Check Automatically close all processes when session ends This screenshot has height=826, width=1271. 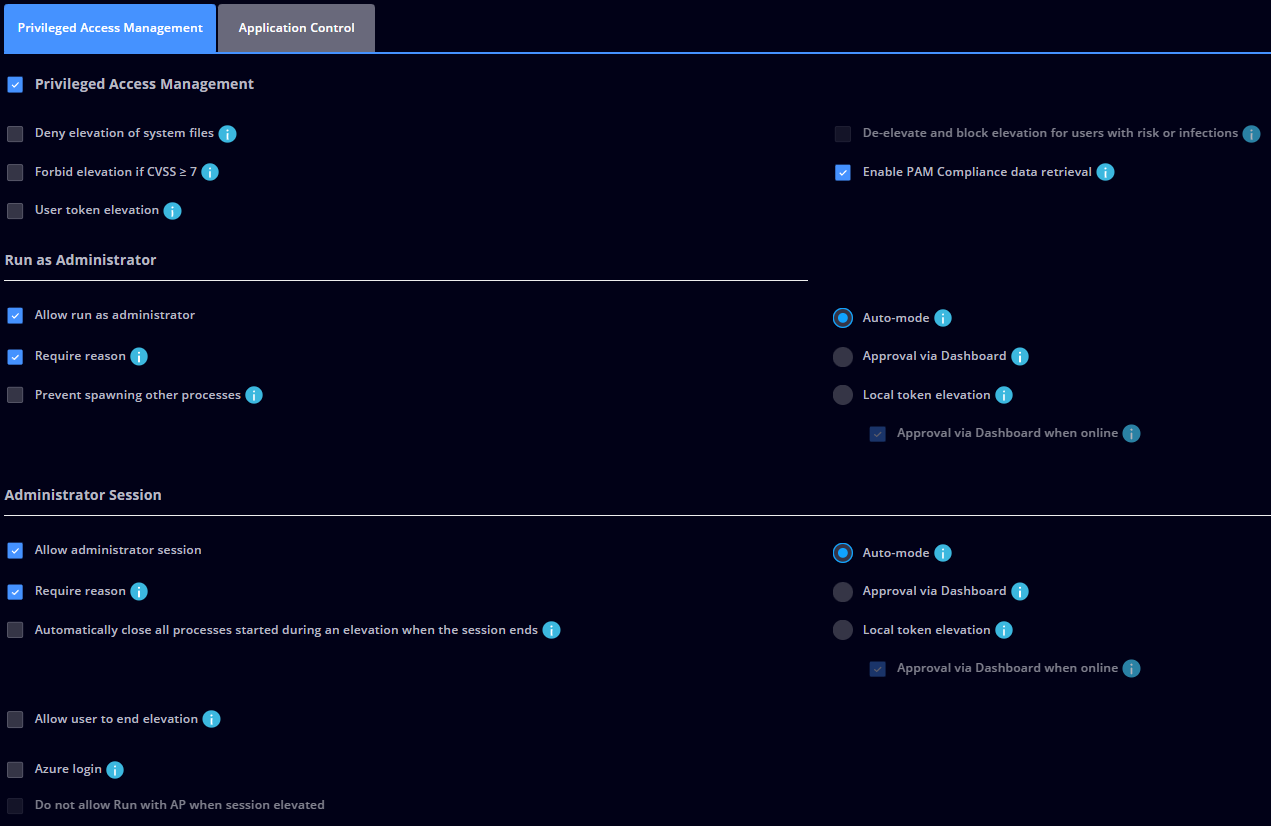(x=15, y=630)
